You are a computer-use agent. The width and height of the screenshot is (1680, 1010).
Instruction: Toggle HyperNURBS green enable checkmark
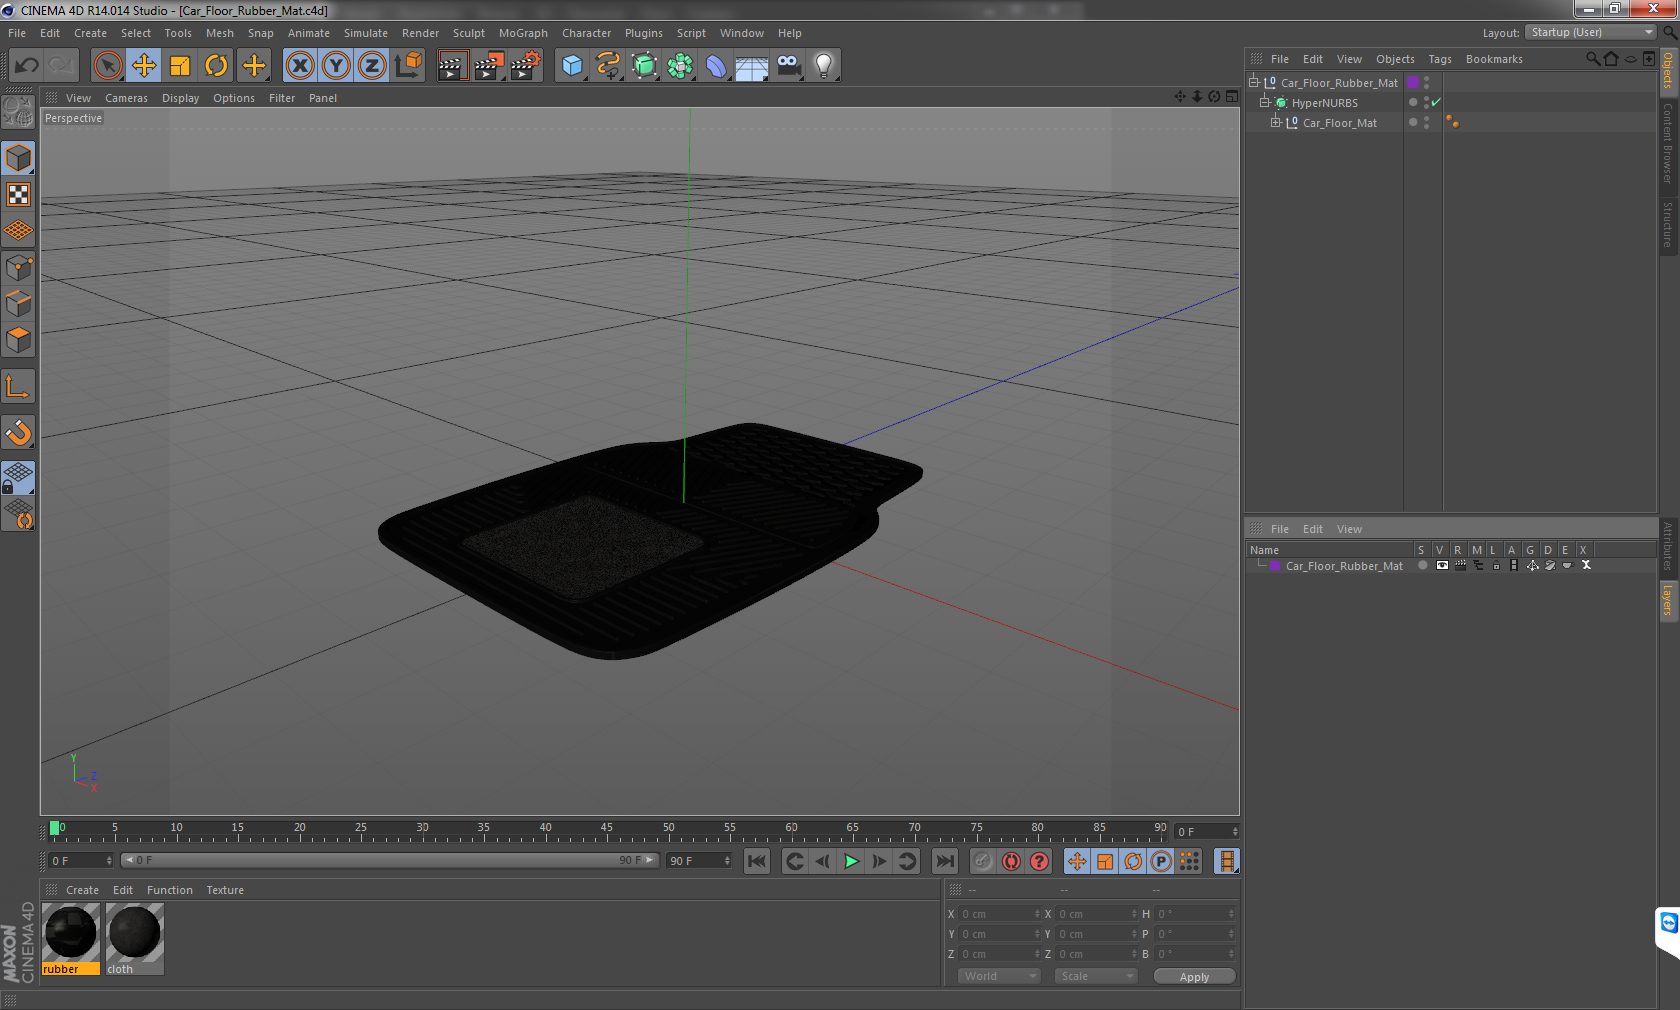(1436, 102)
